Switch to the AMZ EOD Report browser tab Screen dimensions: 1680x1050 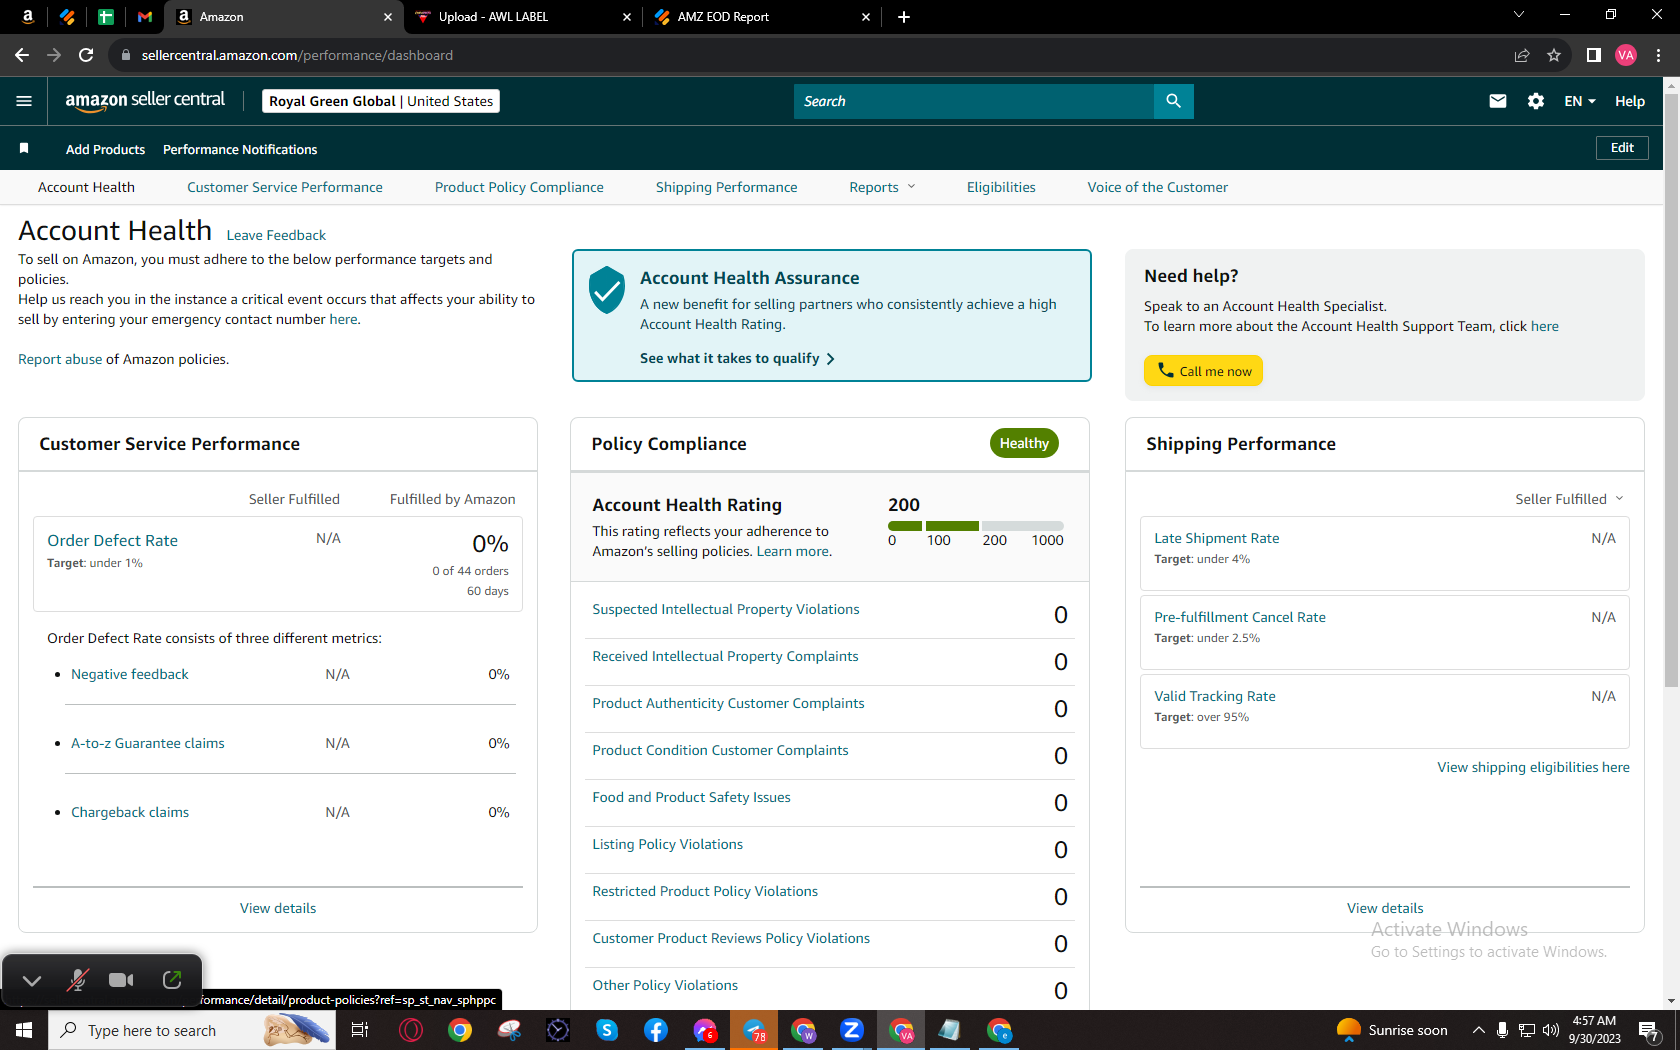pos(762,17)
